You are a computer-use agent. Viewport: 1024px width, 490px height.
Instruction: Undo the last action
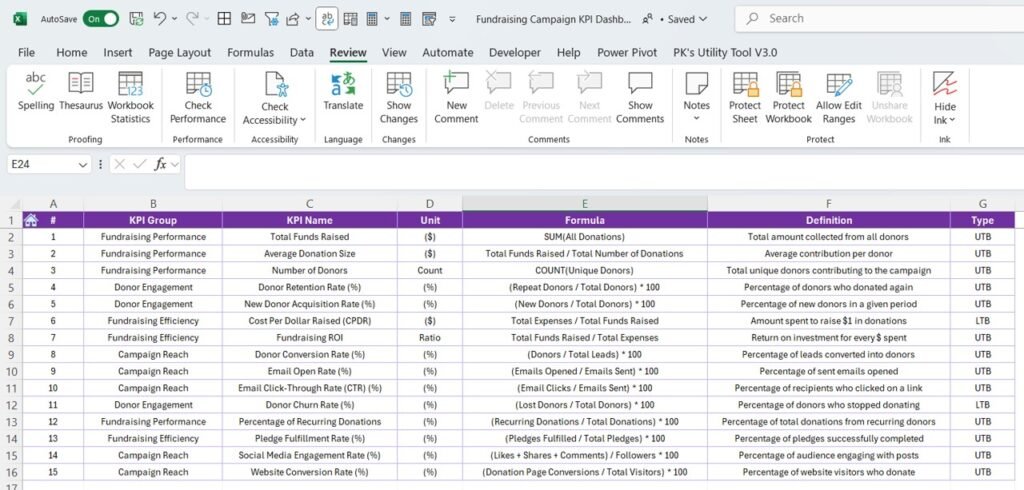click(x=159, y=19)
